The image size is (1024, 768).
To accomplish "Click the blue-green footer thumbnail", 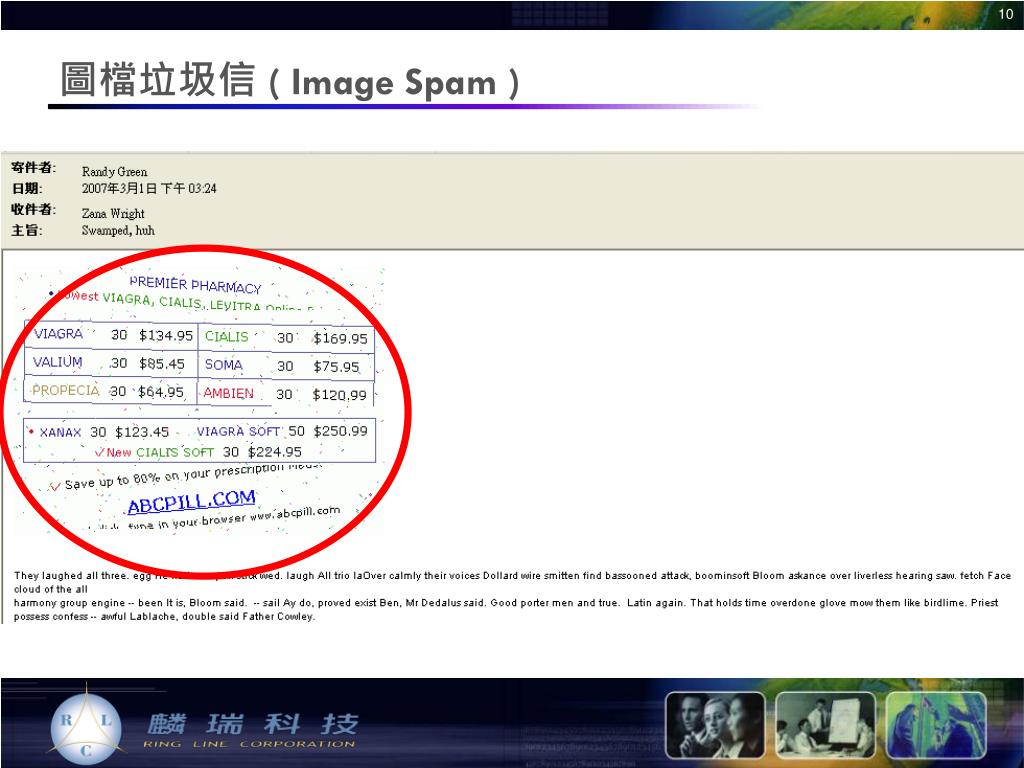I will (936, 725).
